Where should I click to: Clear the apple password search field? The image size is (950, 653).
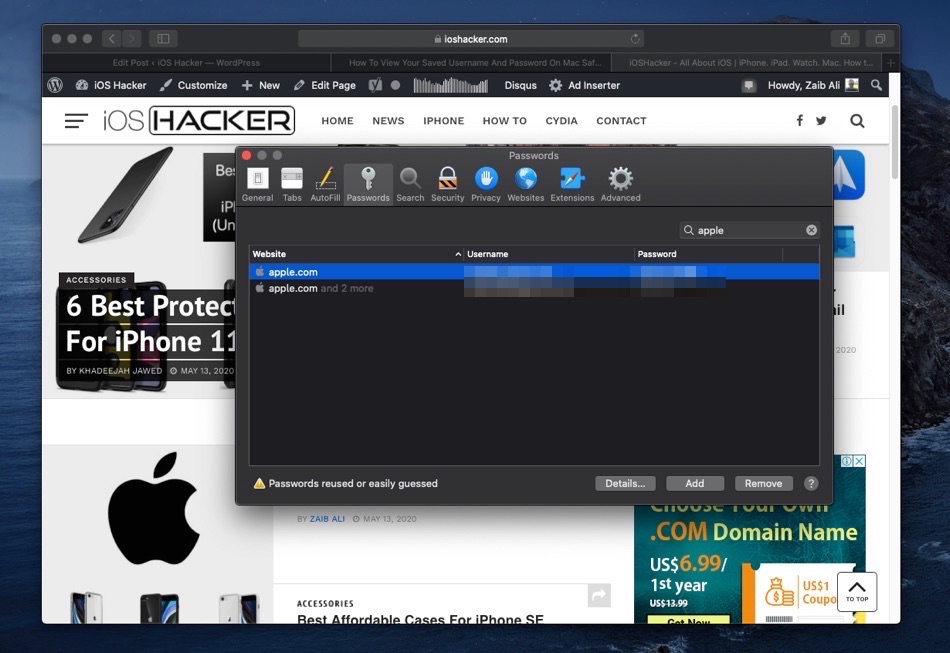(811, 230)
